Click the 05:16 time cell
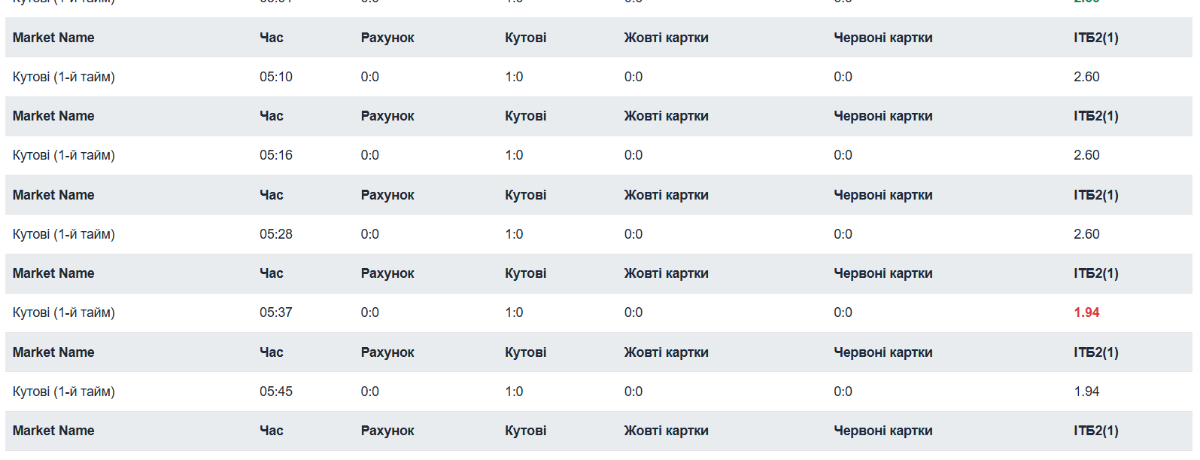Viewport: 1200px width, 460px height. pos(276,155)
